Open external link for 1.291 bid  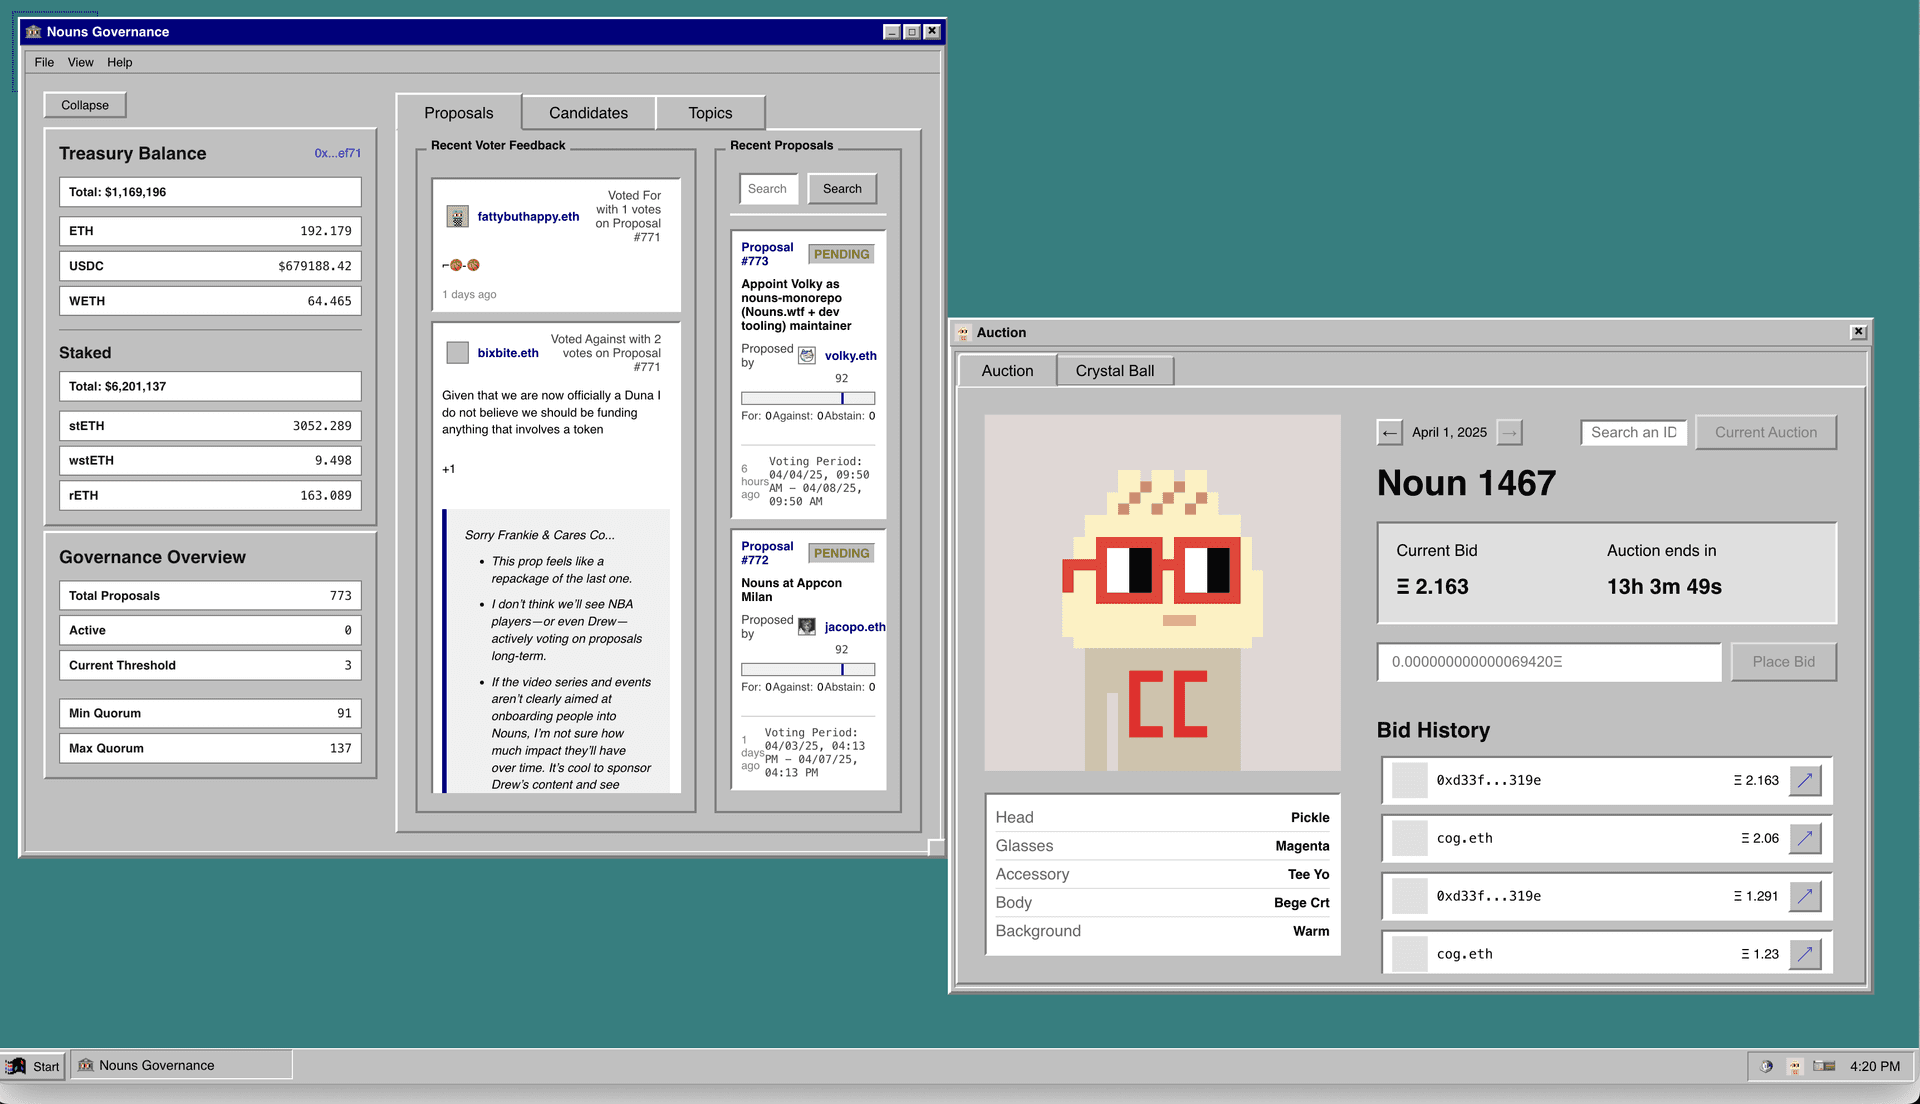(x=1804, y=896)
